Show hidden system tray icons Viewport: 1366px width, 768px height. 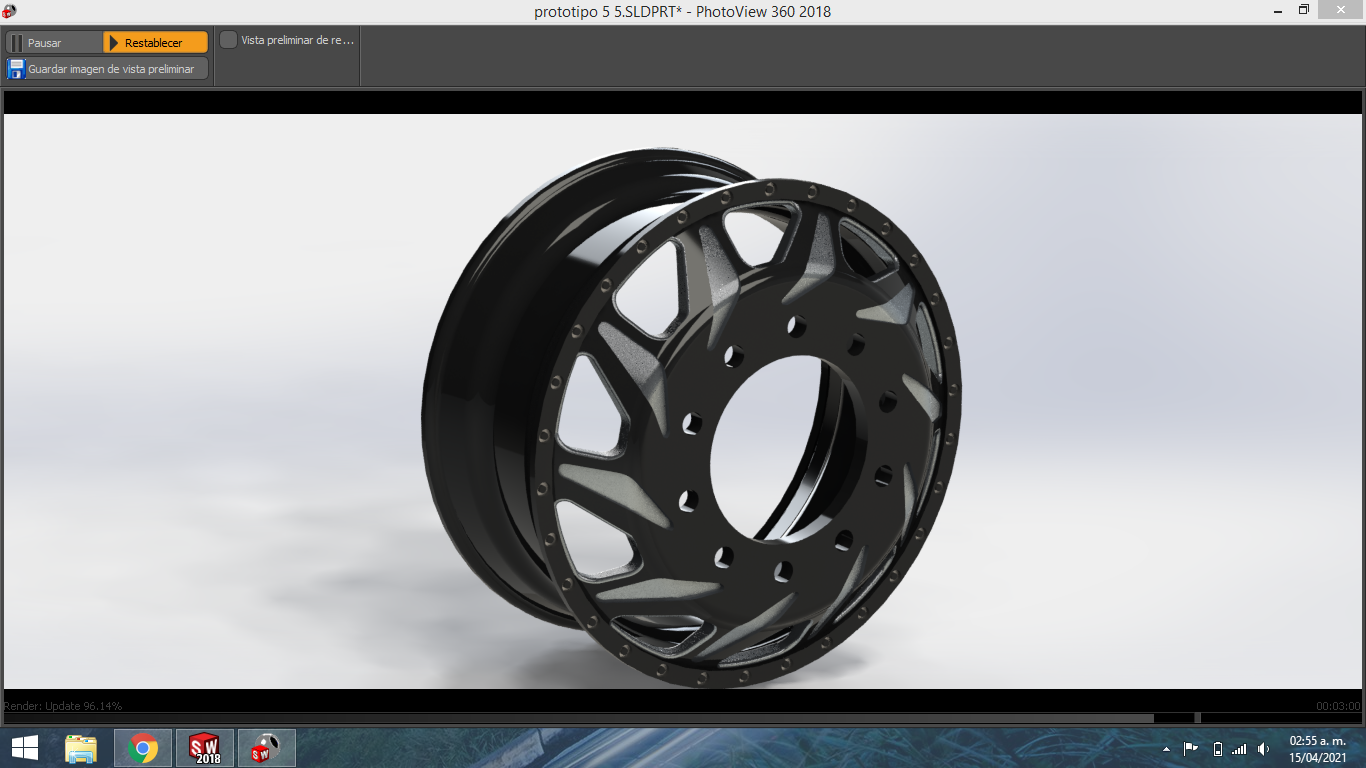[x=1166, y=749]
